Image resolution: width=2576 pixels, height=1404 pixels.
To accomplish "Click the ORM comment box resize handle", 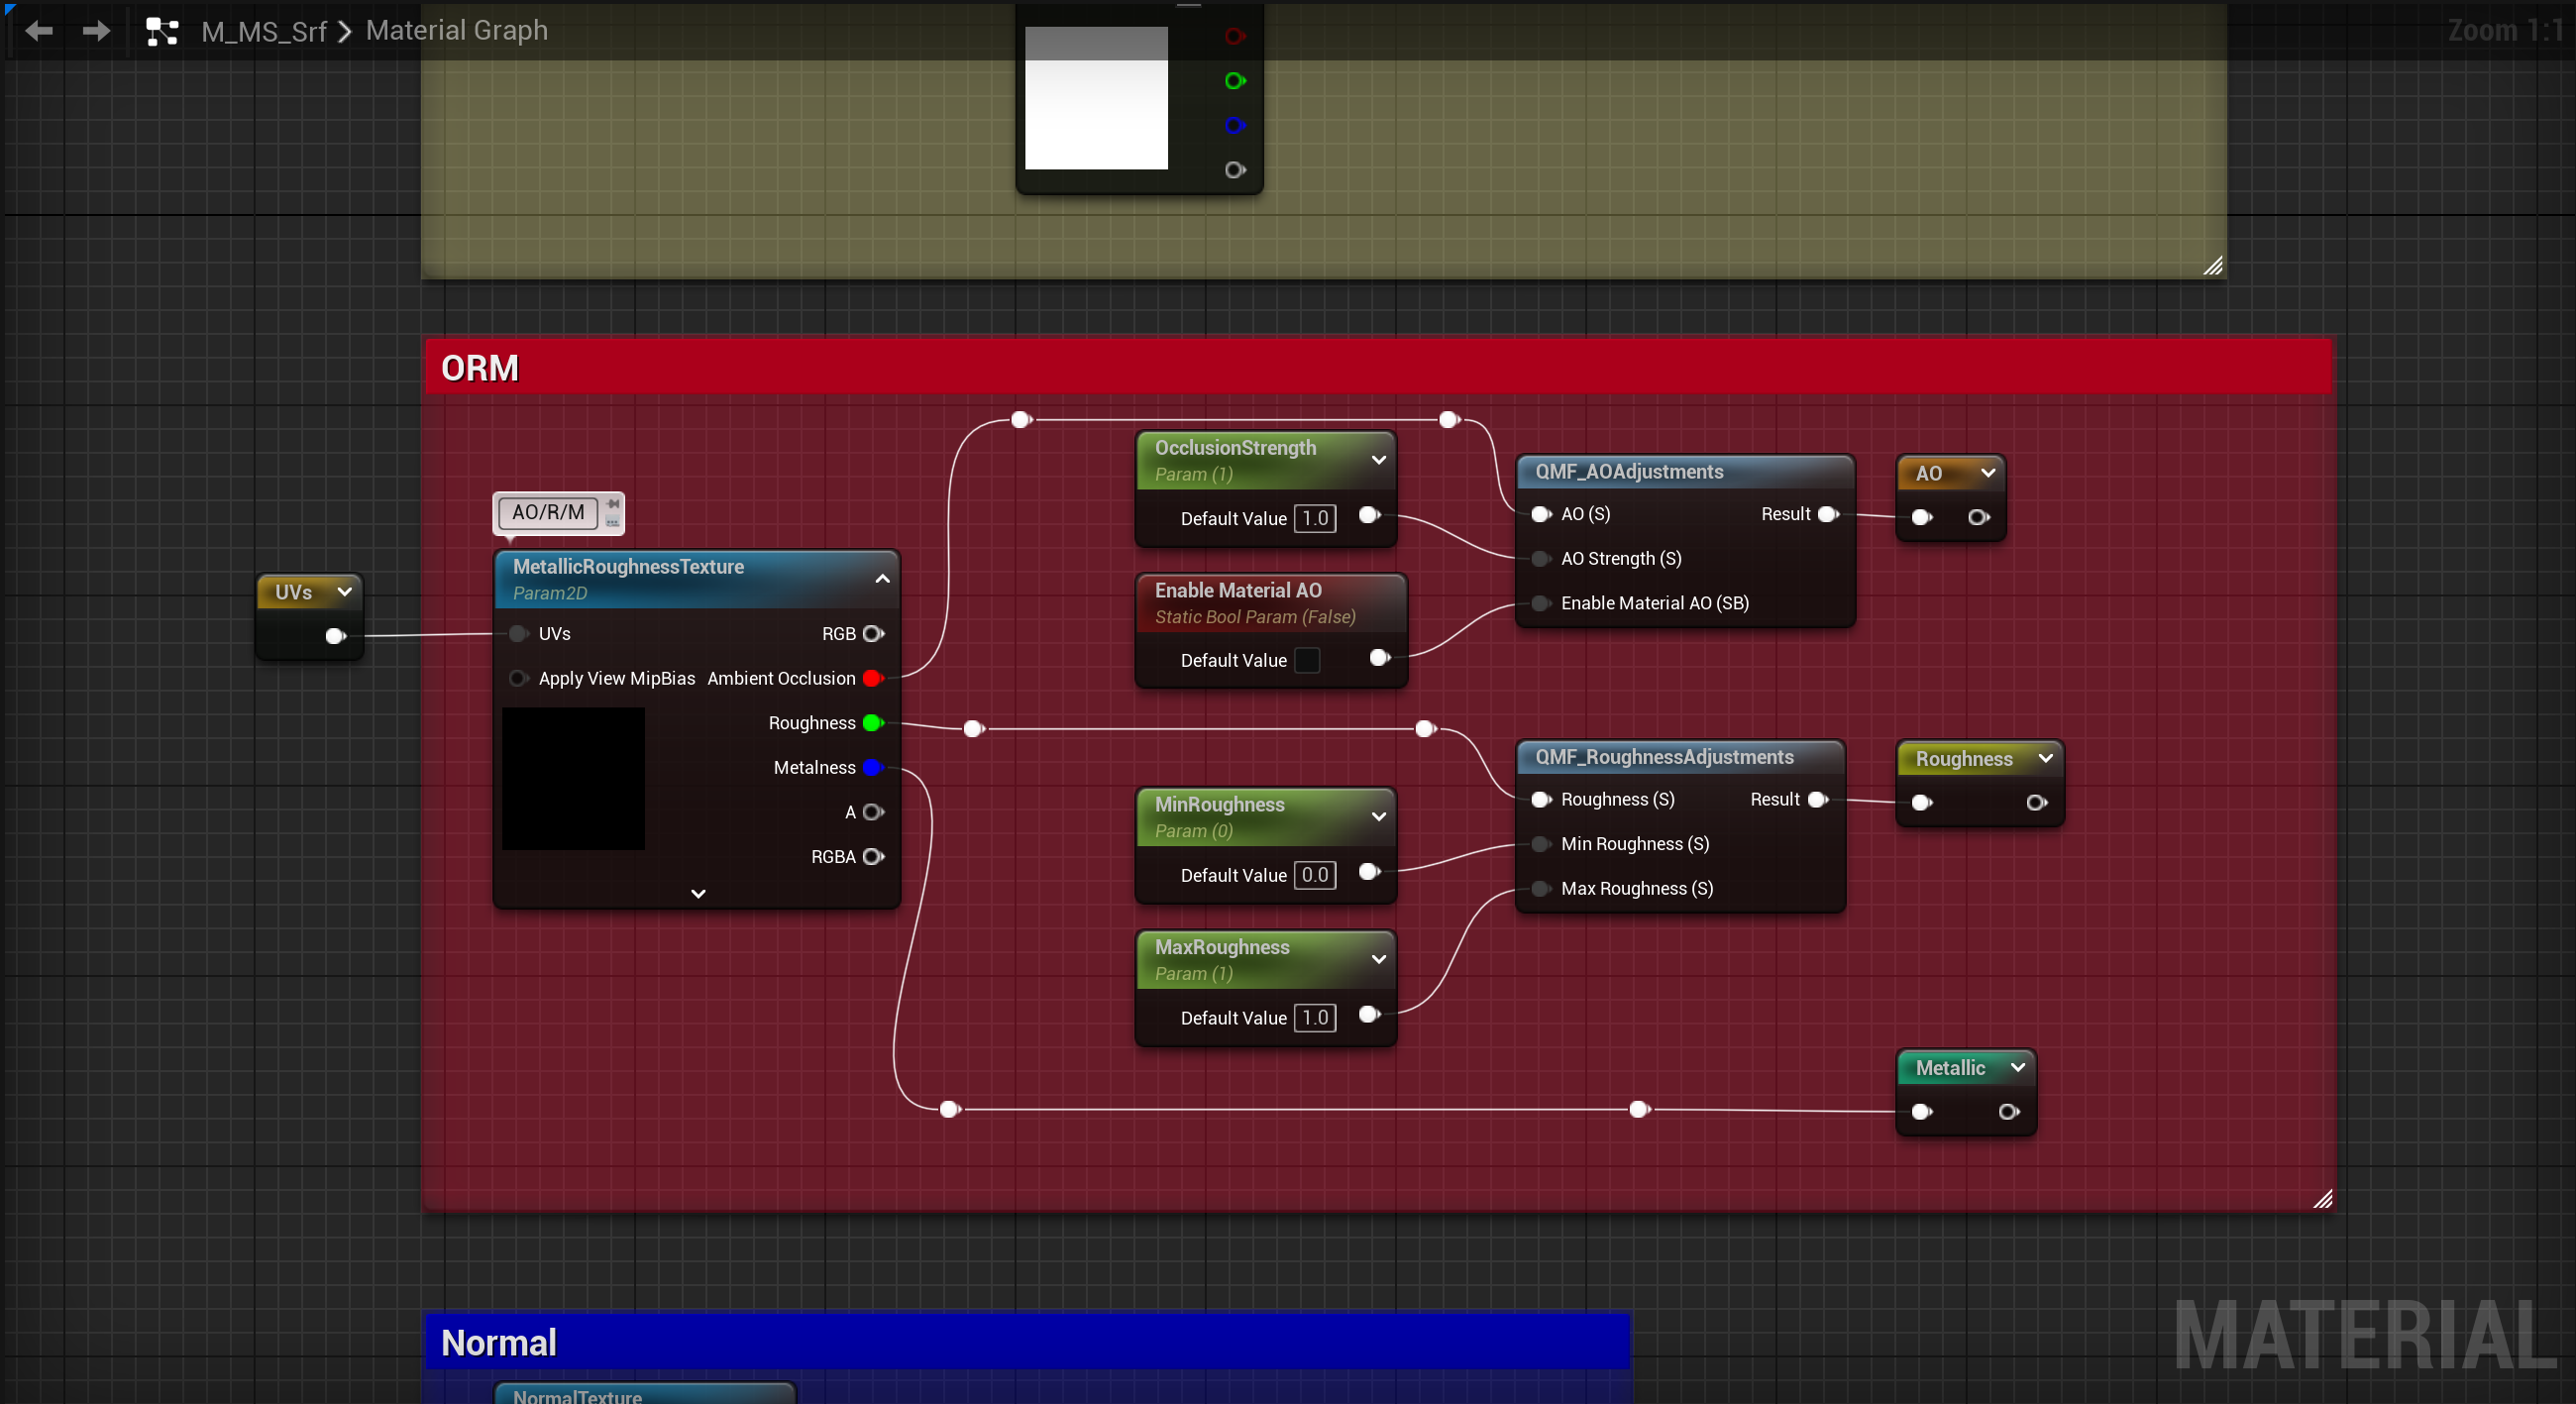I will coord(2322,1199).
